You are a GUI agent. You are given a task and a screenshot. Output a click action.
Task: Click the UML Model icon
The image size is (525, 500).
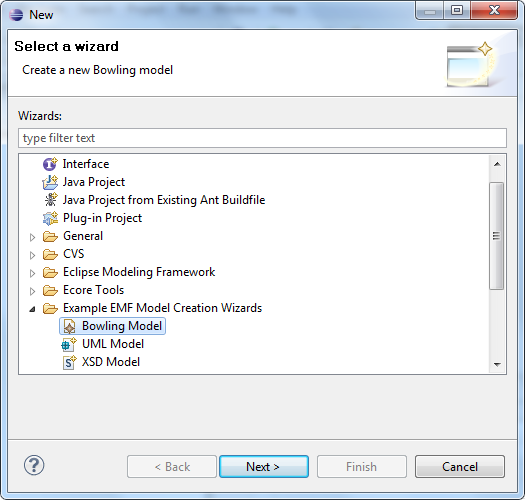click(69, 344)
